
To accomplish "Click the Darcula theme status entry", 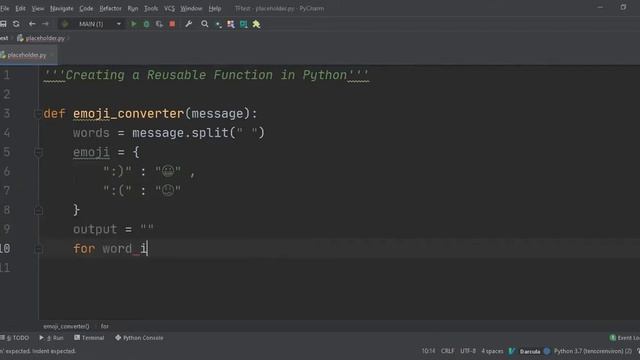I will 530,351.
